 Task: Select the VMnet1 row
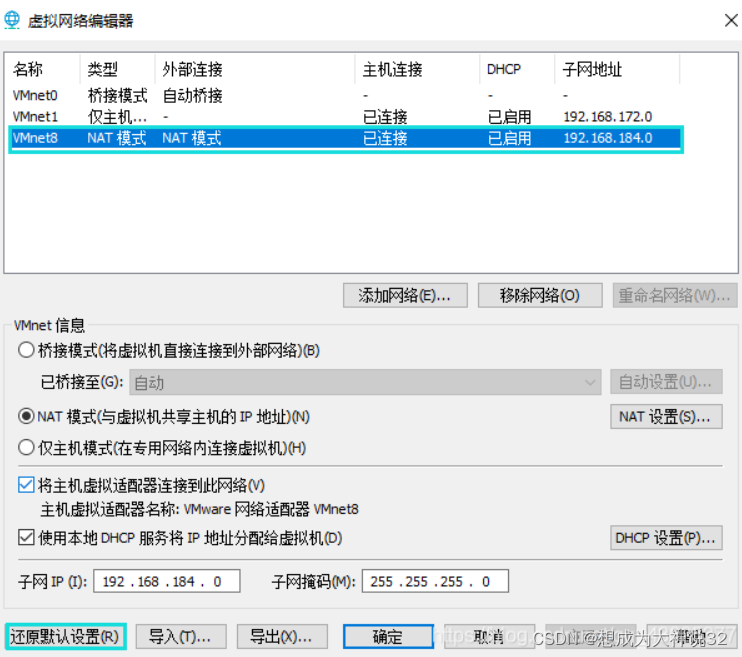345,116
